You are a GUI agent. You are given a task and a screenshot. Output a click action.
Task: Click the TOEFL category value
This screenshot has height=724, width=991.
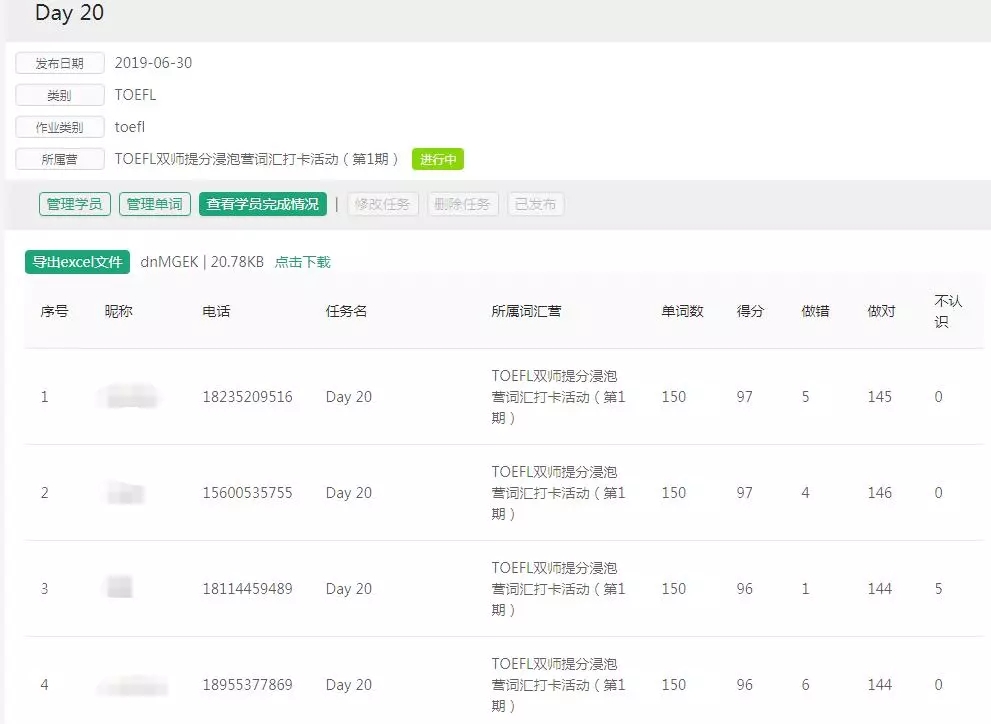pyautogui.click(x=135, y=95)
